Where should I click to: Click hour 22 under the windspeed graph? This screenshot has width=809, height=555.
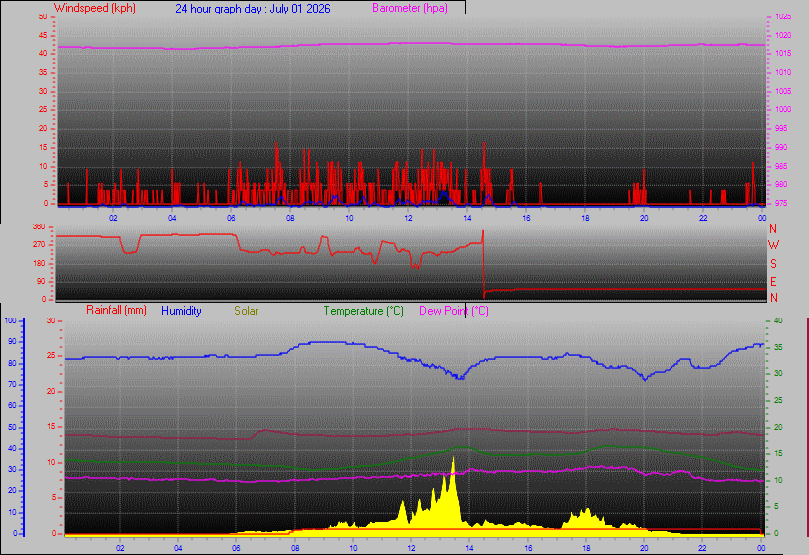pyautogui.click(x=703, y=218)
